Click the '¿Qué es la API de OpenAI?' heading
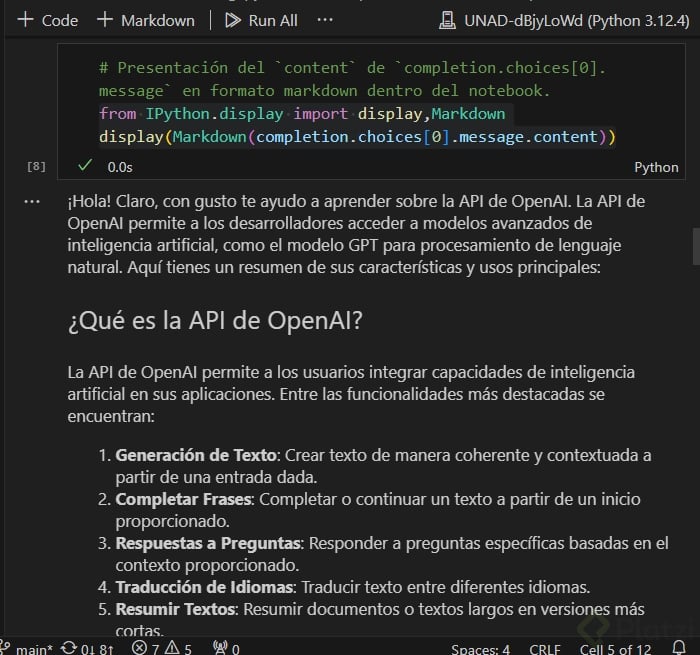Viewport: 700px width, 655px height. tap(215, 321)
